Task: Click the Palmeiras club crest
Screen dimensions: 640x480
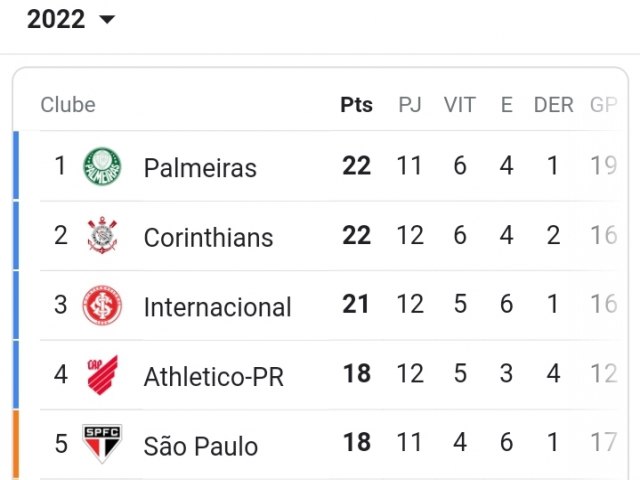Action: click(102, 167)
